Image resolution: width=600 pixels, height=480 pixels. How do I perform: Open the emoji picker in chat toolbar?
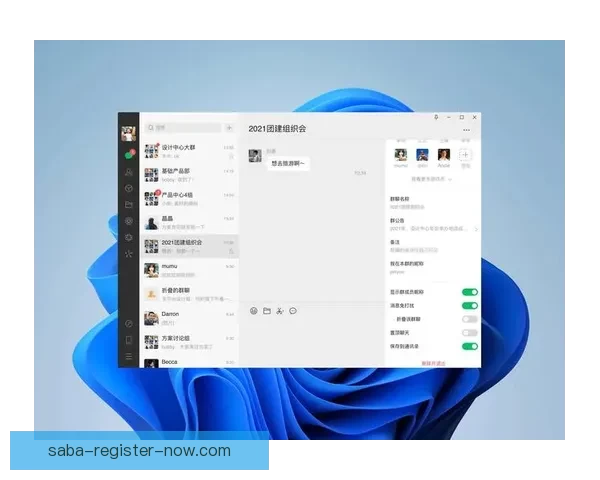click(x=254, y=311)
